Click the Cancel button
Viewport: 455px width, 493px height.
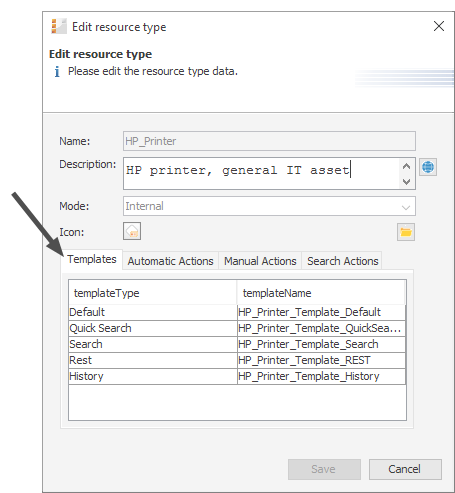pos(405,469)
